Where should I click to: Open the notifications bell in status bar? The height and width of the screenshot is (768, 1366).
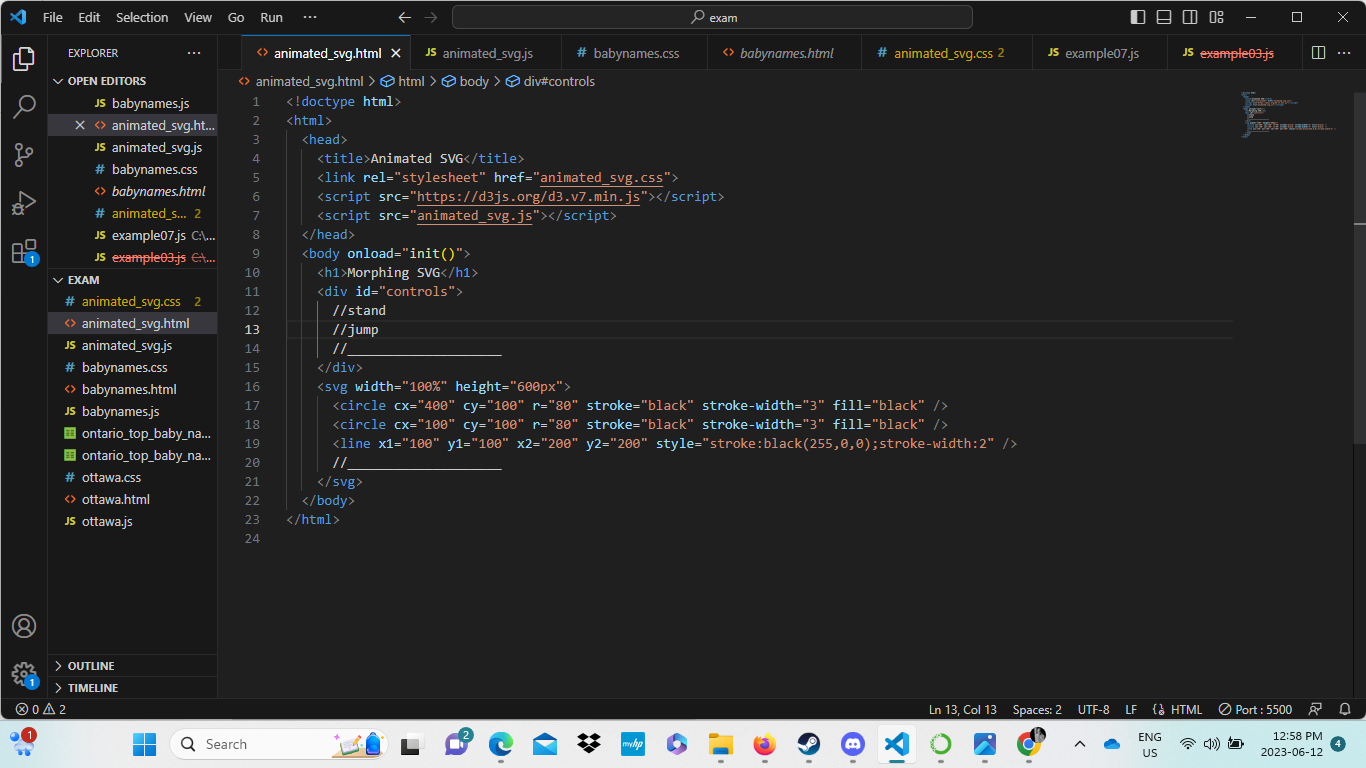coord(1345,709)
